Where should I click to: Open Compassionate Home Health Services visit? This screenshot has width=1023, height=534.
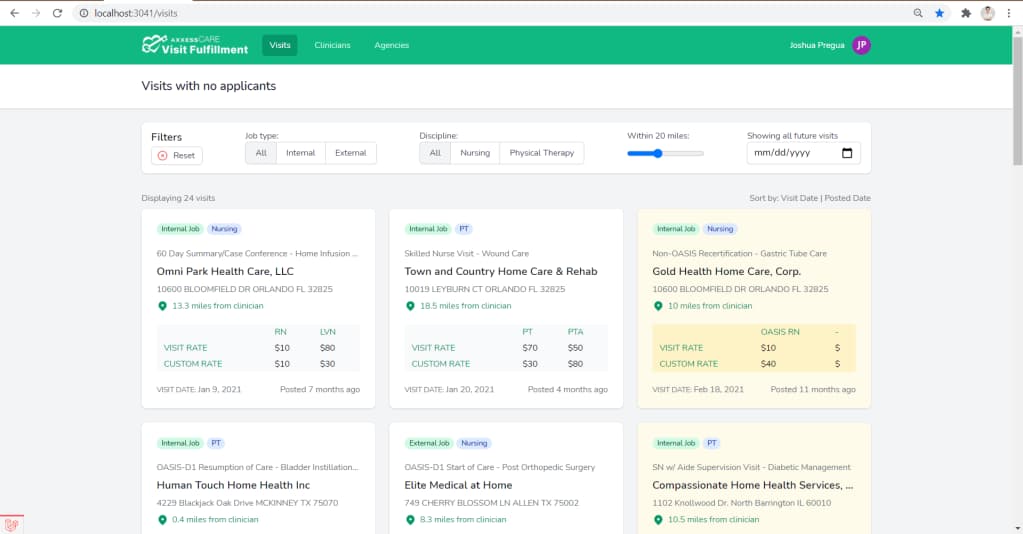tap(753, 485)
